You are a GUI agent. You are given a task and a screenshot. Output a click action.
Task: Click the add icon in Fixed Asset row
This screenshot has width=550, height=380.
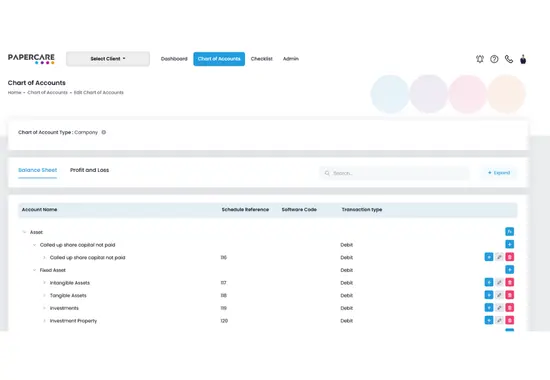(510, 269)
